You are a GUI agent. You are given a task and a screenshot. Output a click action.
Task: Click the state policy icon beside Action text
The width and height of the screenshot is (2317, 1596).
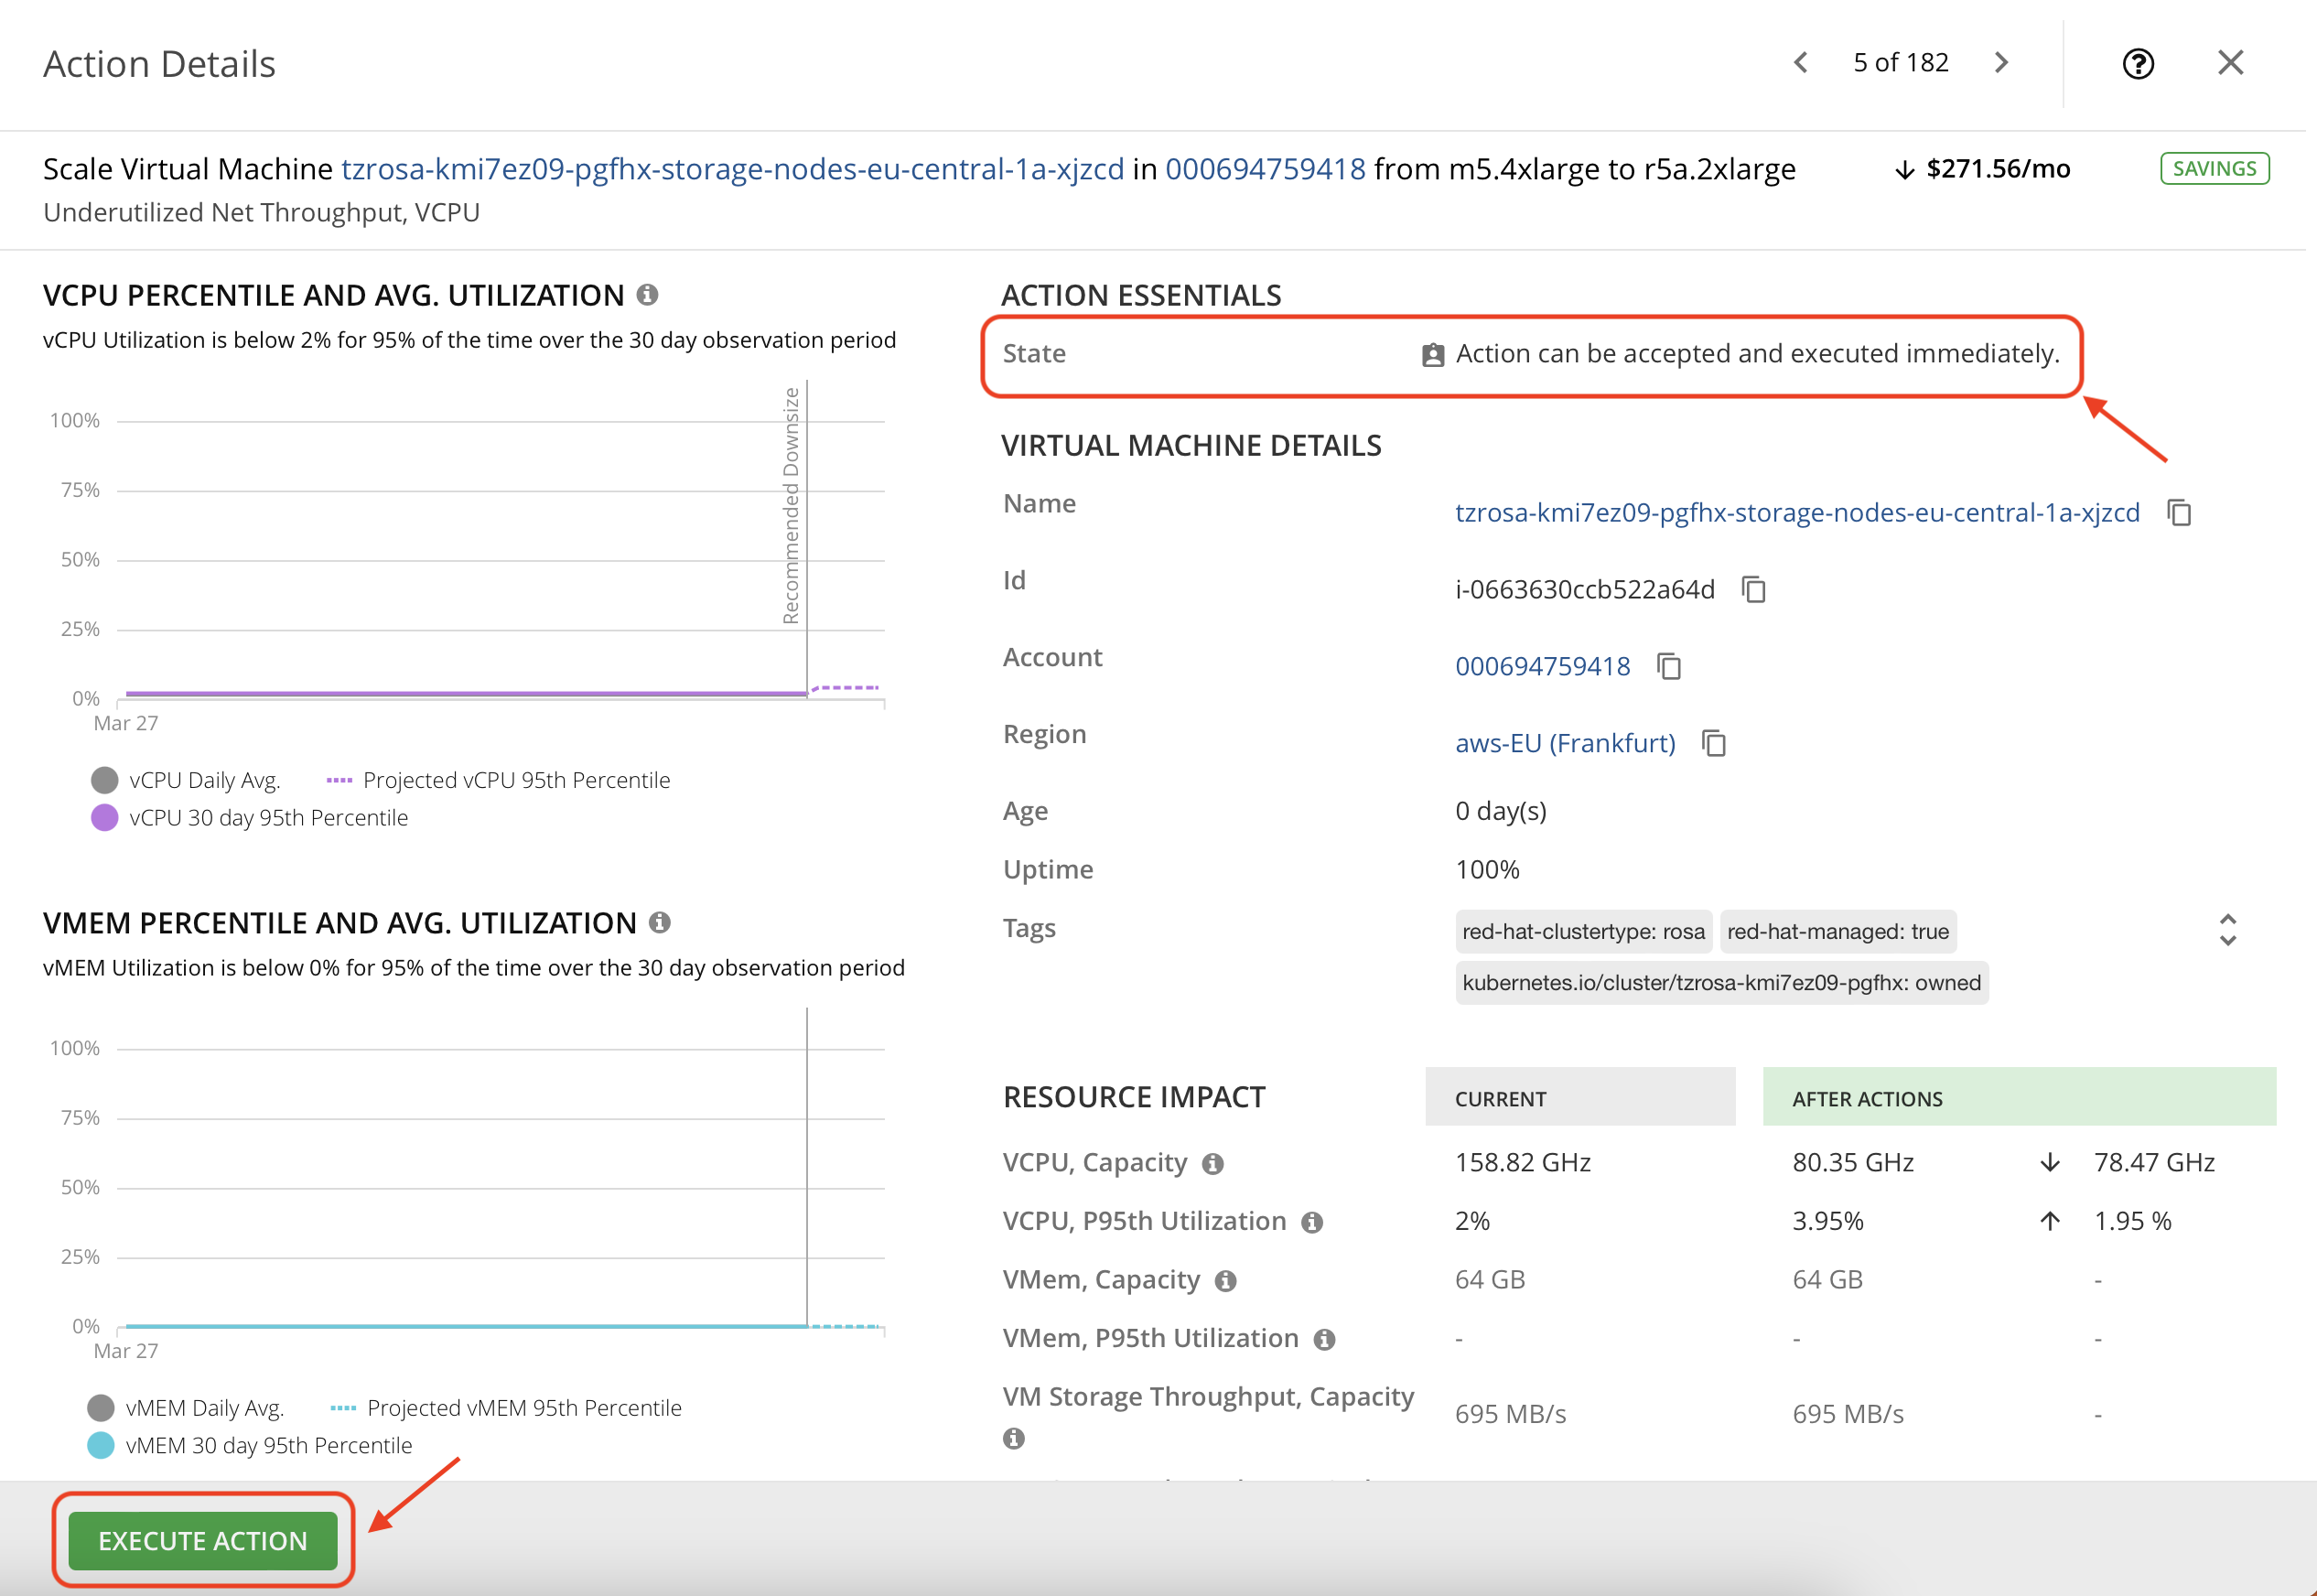click(x=1433, y=355)
